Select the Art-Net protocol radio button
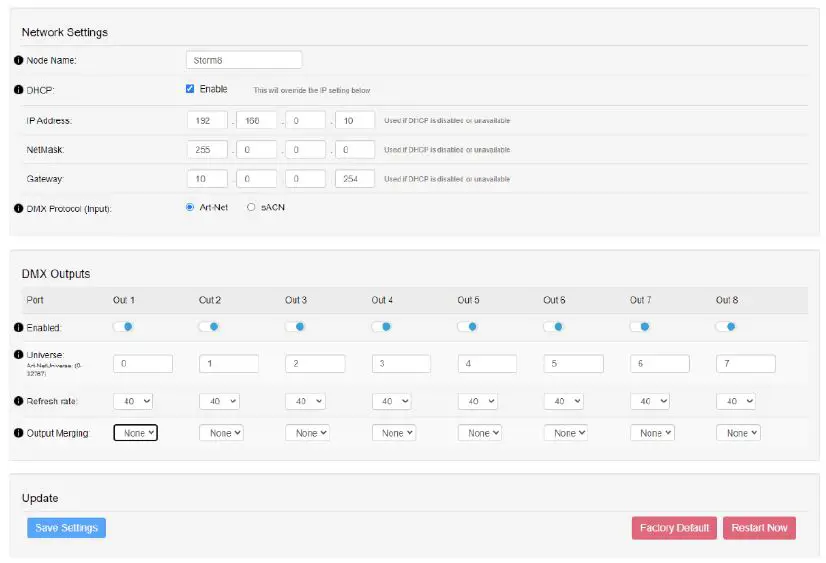The image size is (826, 563). click(190, 208)
